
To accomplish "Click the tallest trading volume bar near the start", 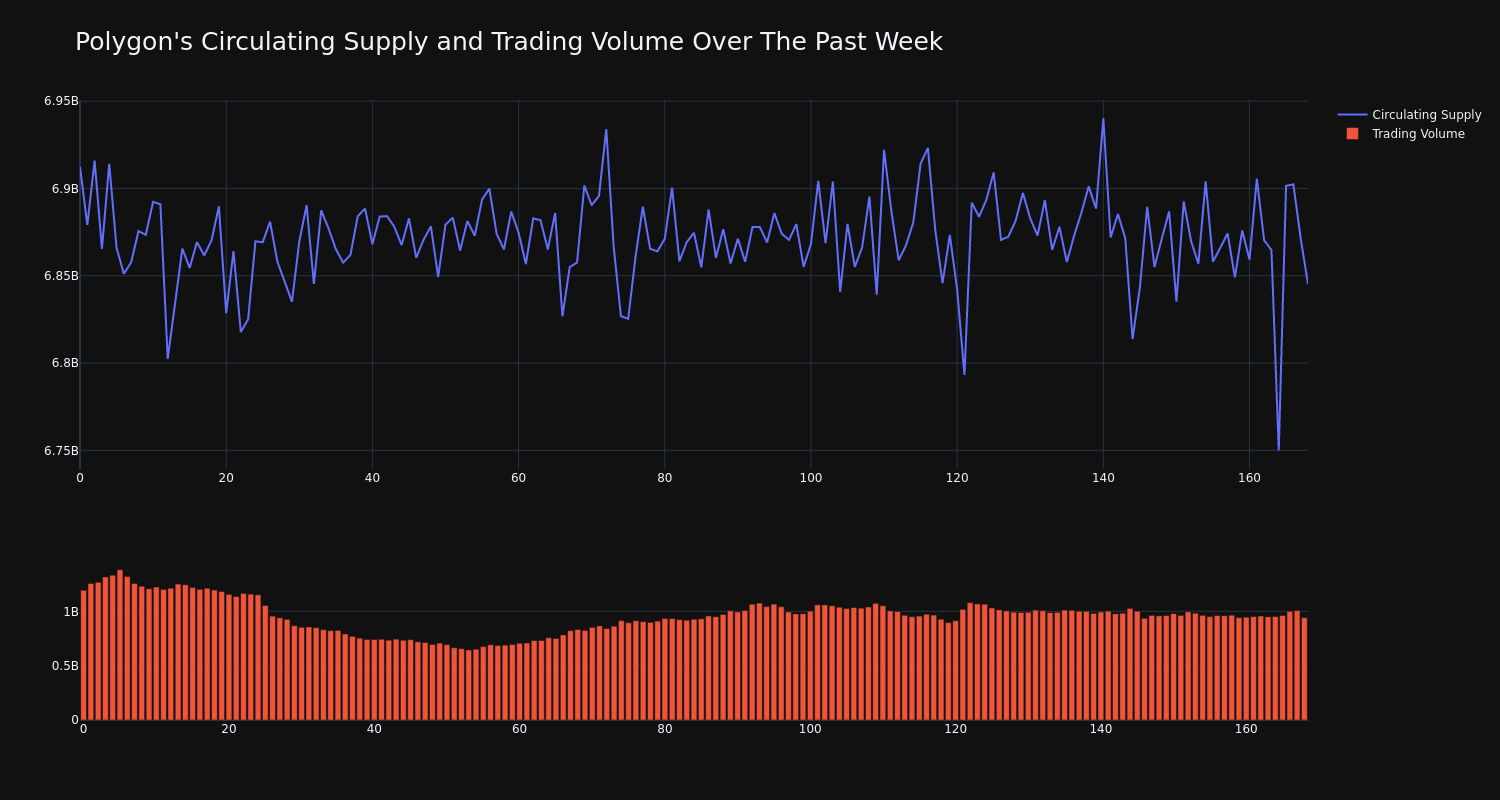I will 120,645.
